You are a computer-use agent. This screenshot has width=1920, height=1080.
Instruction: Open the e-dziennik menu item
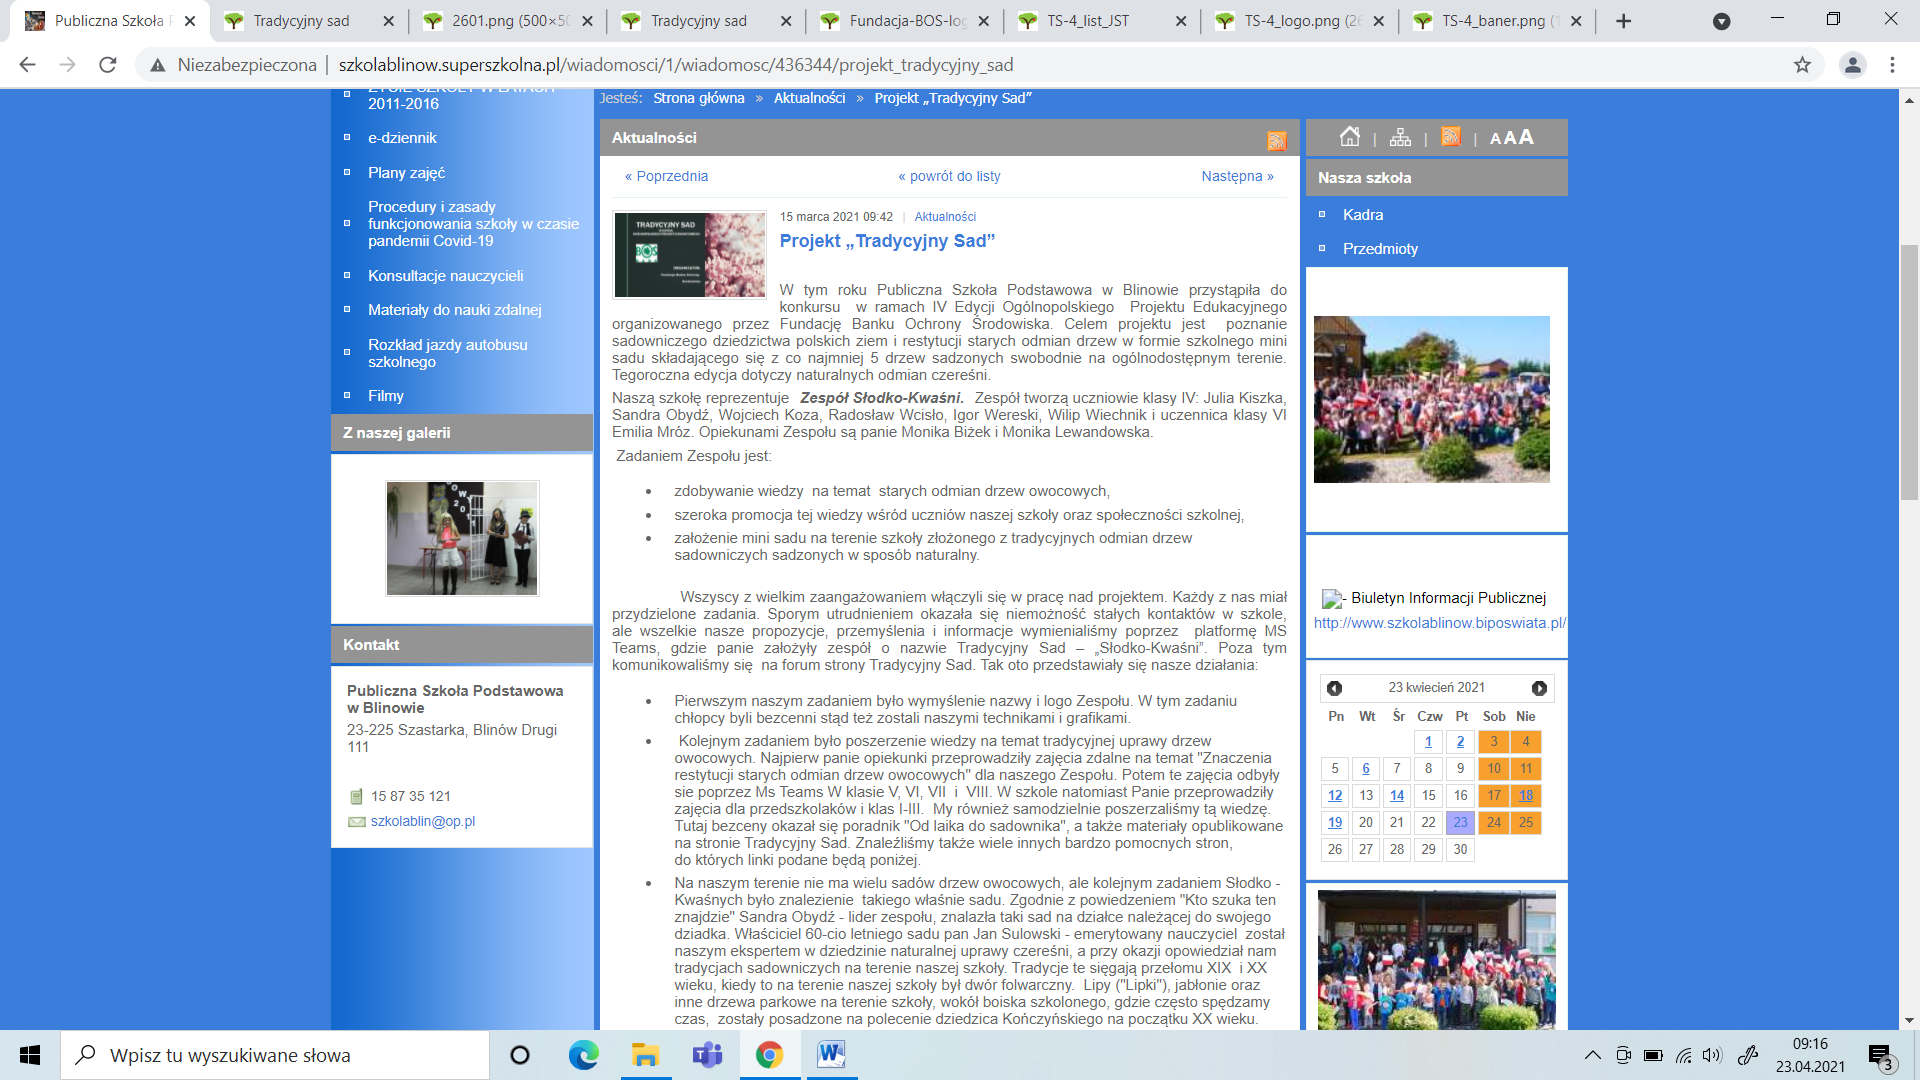[x=402, y=138]
